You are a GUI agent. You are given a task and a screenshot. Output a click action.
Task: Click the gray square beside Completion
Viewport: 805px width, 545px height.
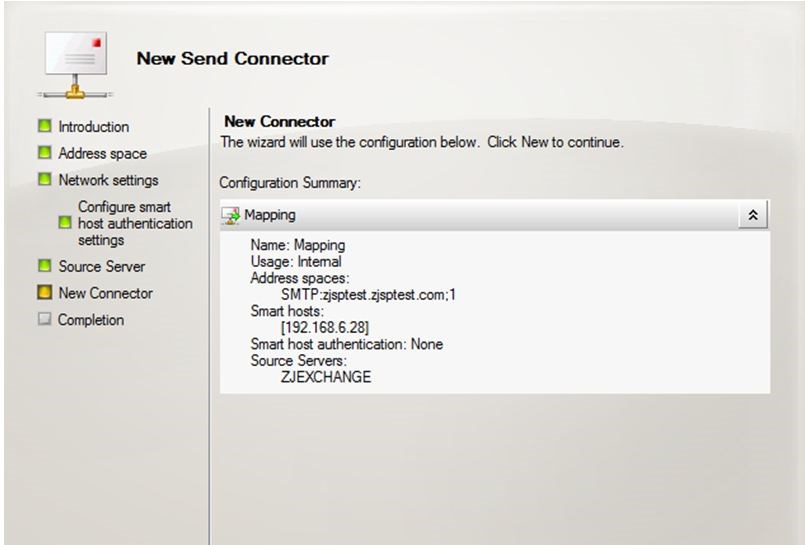pos(44,320)
